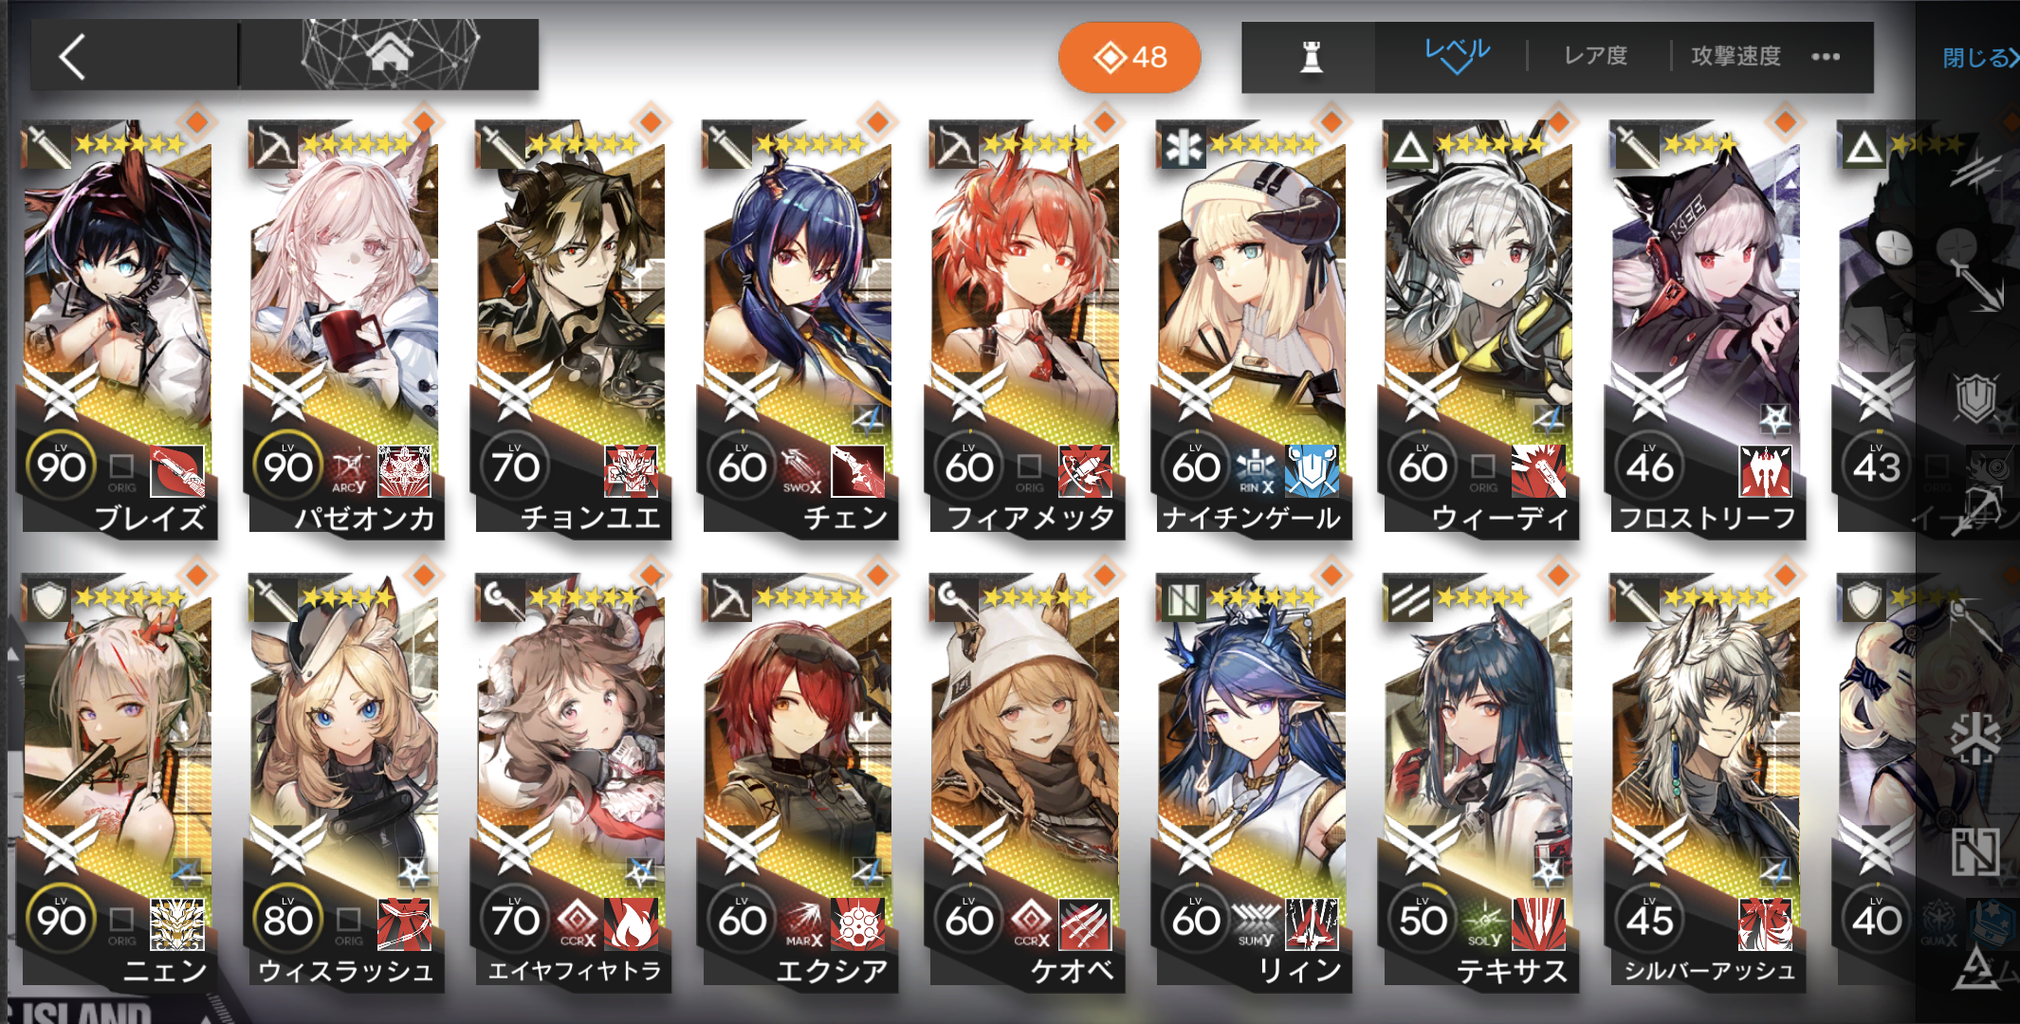Click Eyjafjalla's flame skill icon
This screenshot has width=2020, height=1024.
[631, 924]
